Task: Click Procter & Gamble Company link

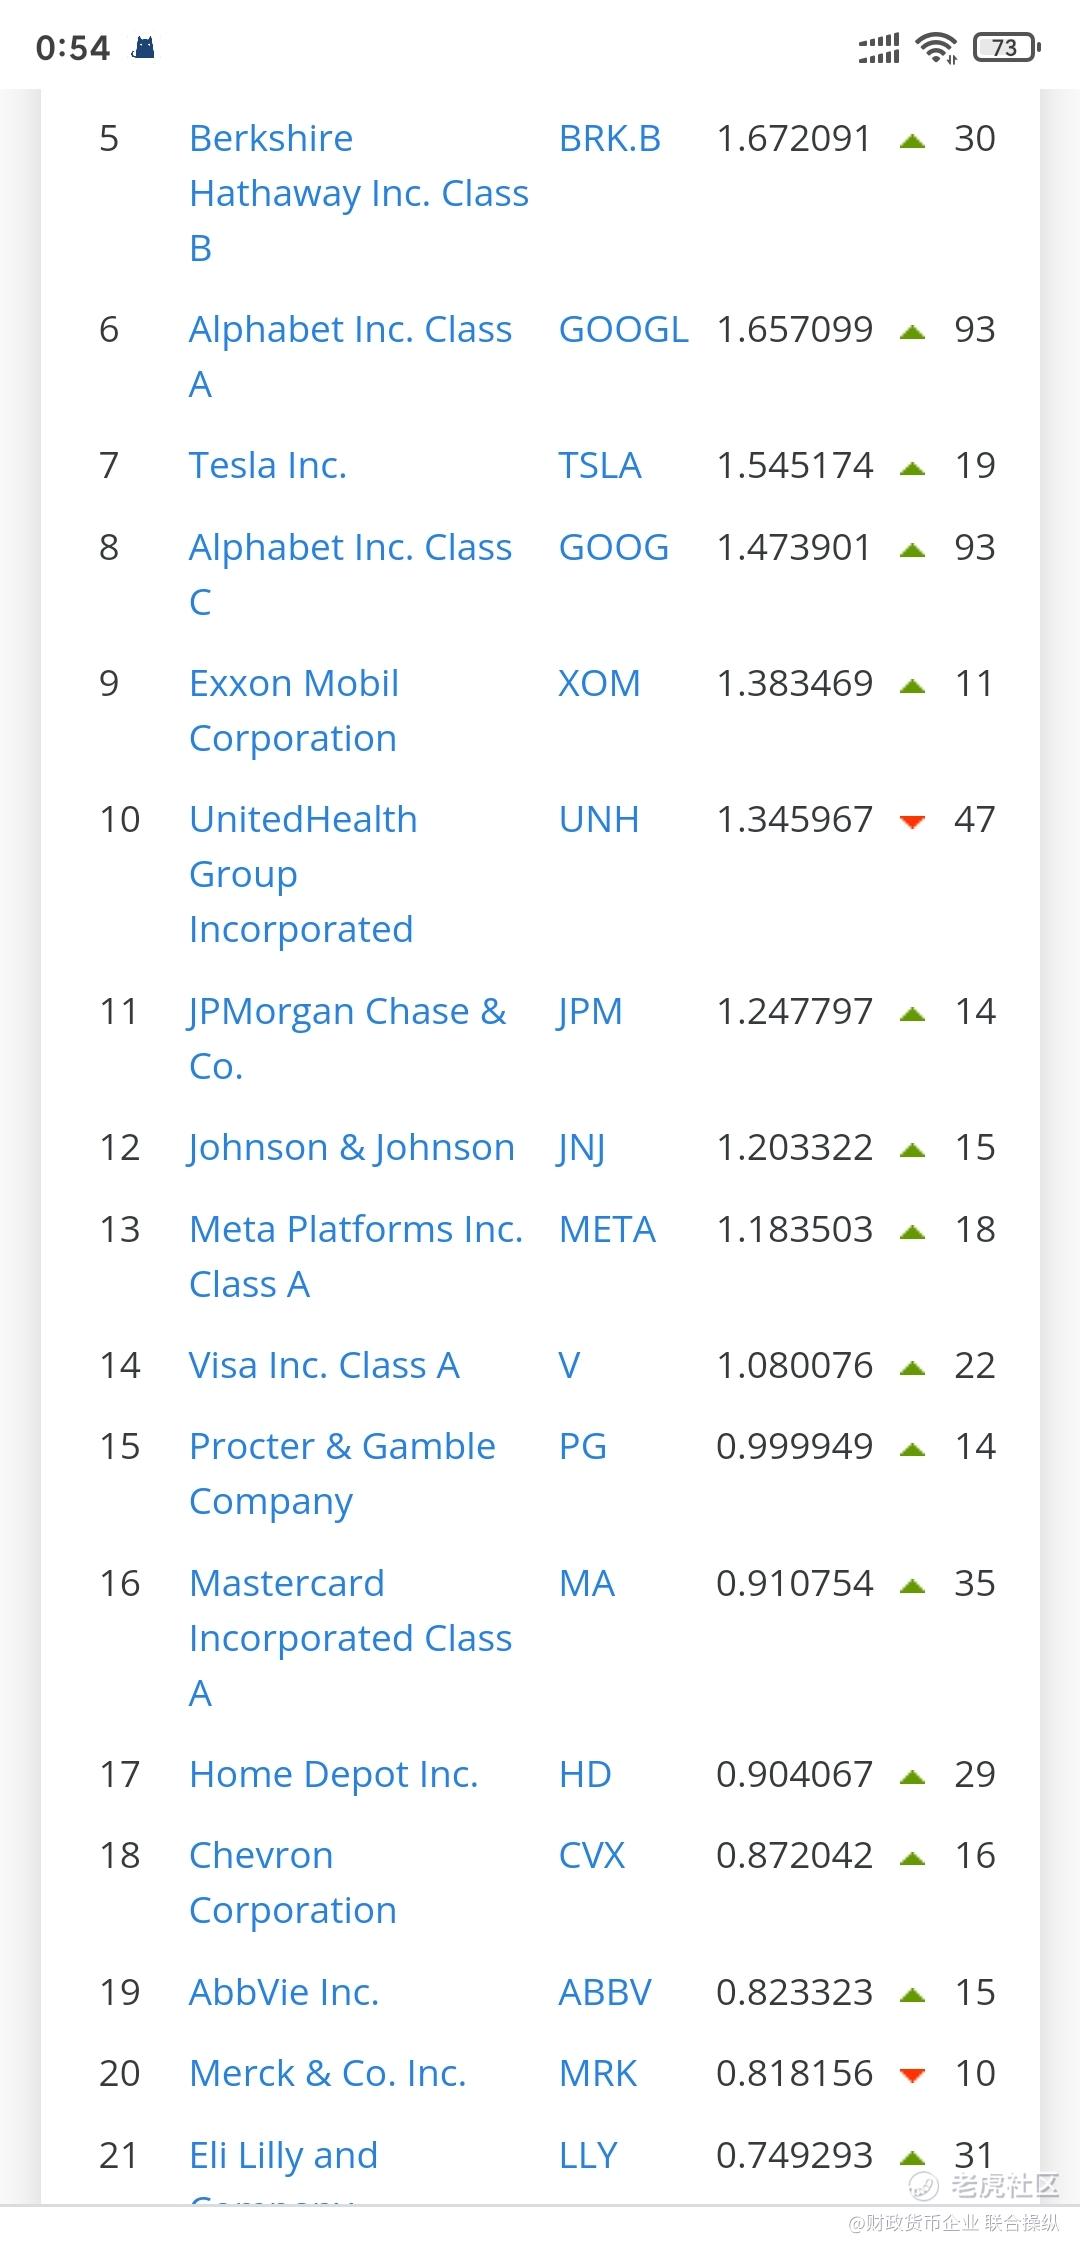Action: 342,1474
